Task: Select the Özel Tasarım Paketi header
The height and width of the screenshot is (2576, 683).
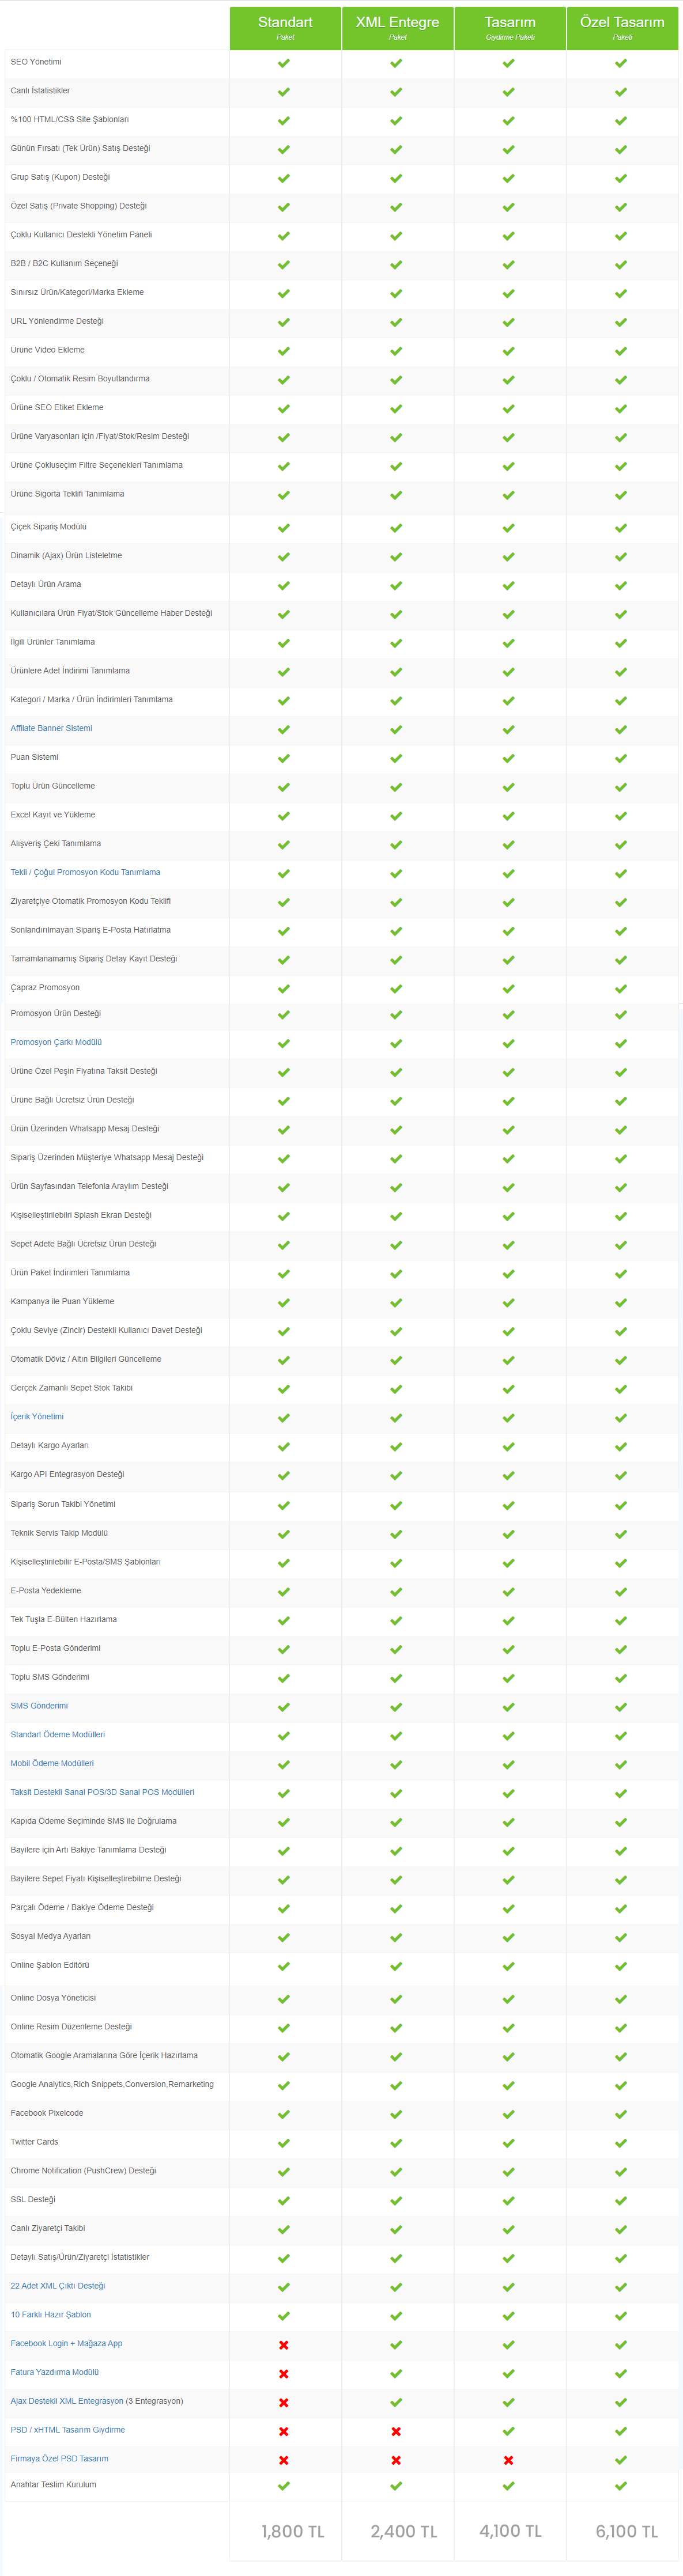Action: point(622,28)
